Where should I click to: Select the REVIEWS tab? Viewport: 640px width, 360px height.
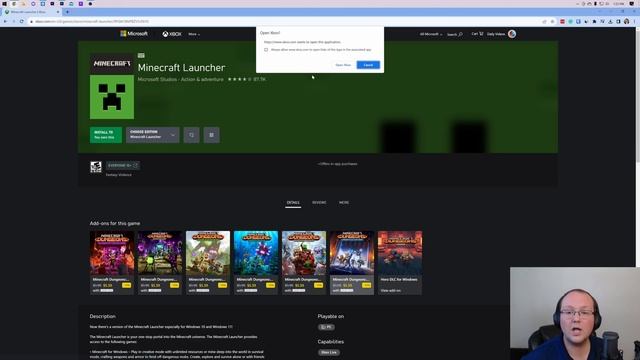click(319, 203)
